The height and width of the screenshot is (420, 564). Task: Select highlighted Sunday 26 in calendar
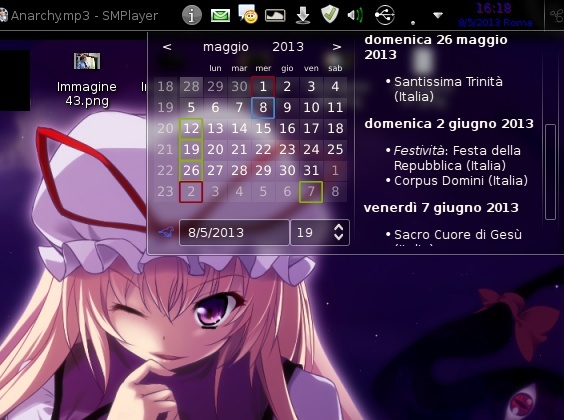[x=191, y=170]
